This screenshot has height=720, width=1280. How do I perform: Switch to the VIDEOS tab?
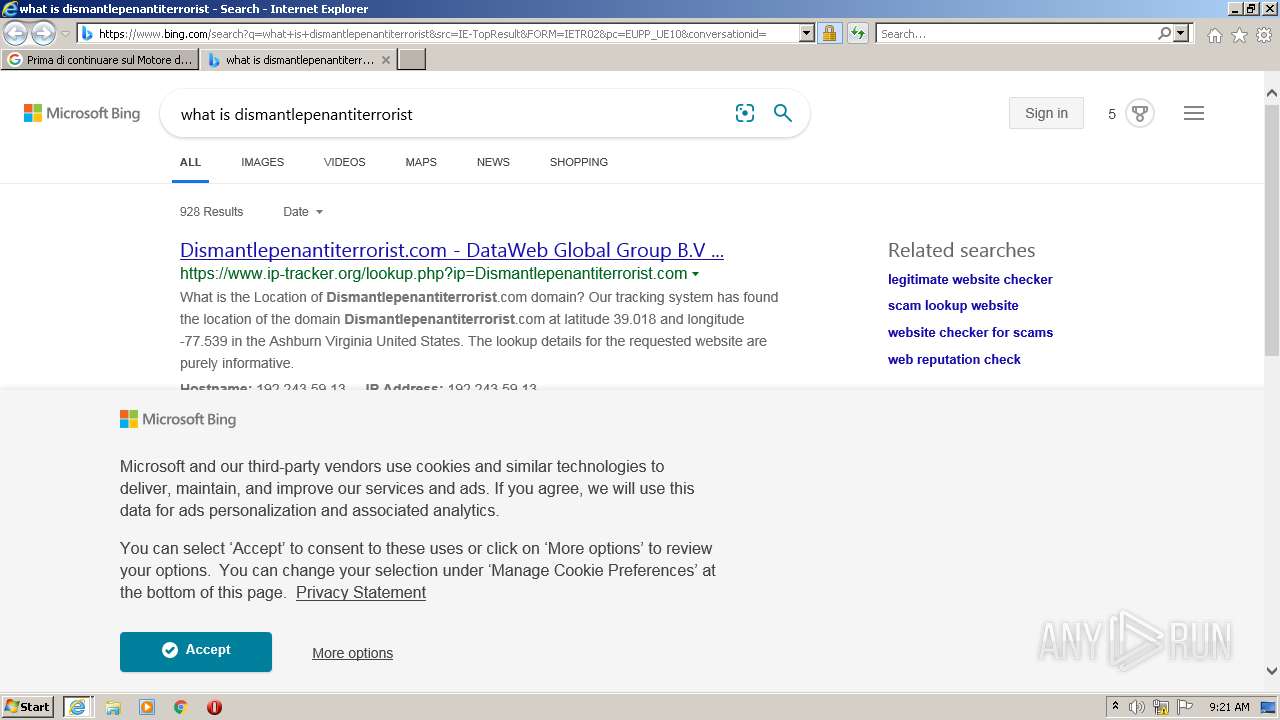(345, 162)
